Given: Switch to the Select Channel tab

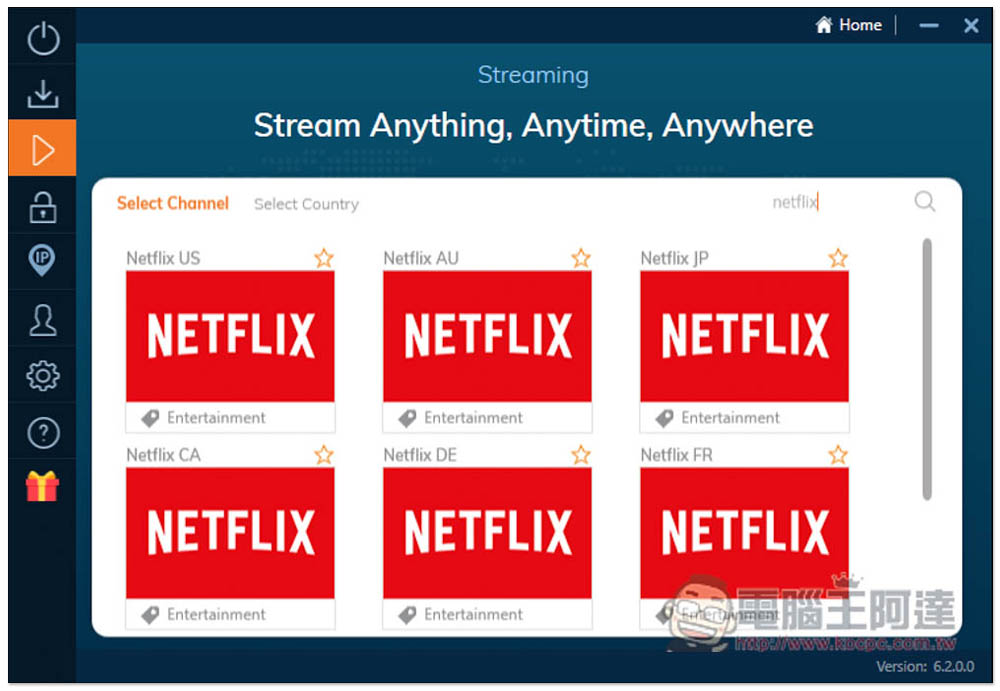Looking at the screenshot, I should 173,203.
